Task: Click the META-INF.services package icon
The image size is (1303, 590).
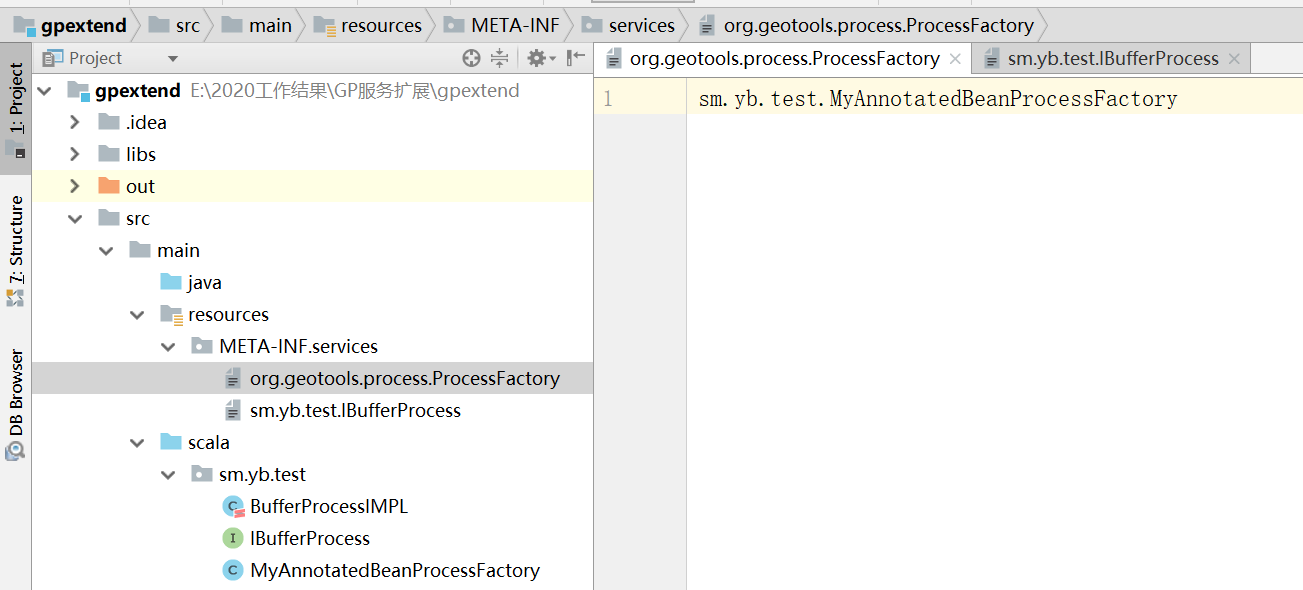Action: point(202,347)
